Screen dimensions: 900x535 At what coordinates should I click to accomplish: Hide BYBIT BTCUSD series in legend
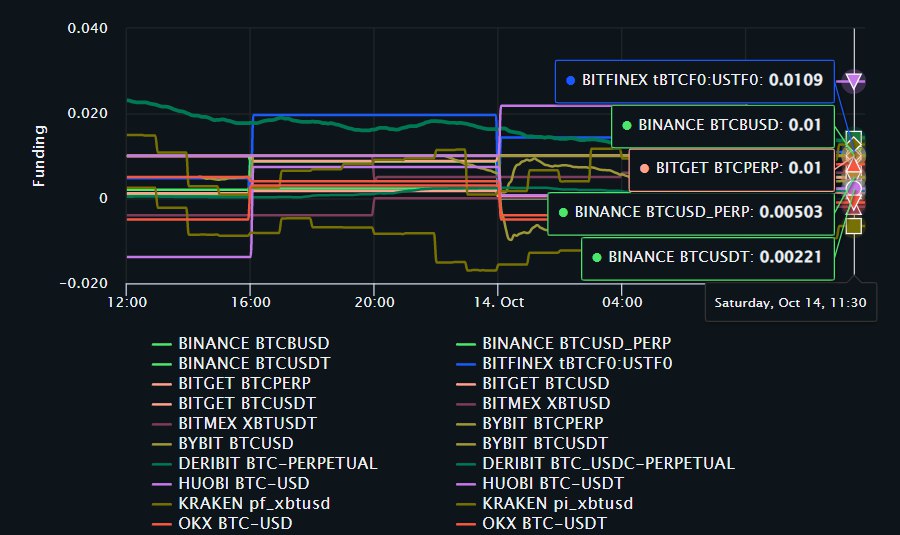pyautogui.click(x=223, y=444)
